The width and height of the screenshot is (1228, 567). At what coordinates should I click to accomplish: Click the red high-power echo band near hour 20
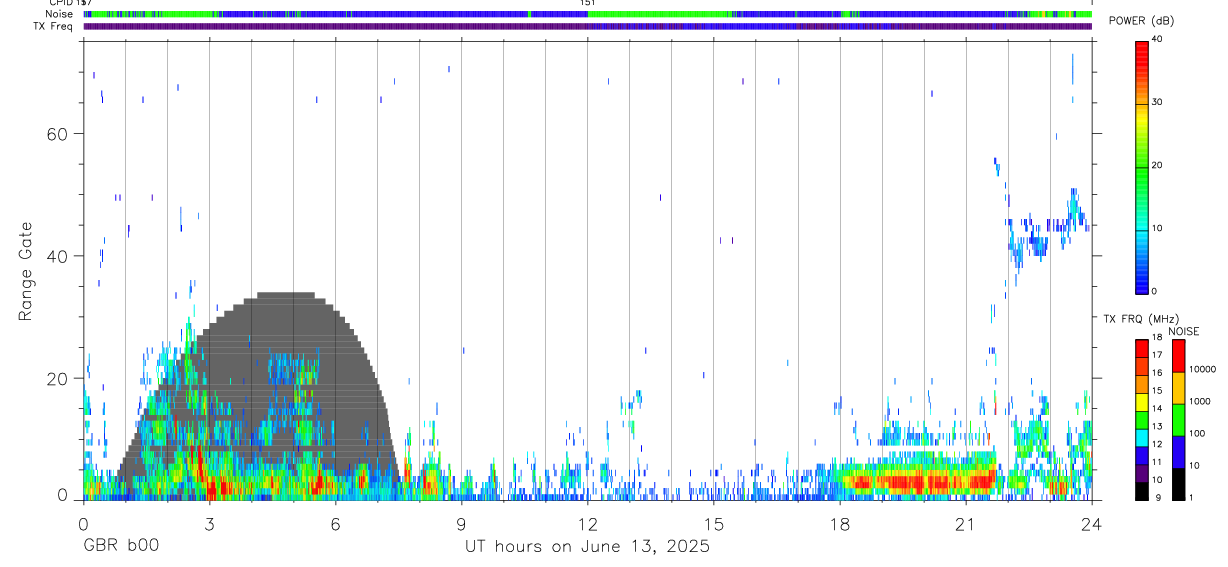pos(920,481)
